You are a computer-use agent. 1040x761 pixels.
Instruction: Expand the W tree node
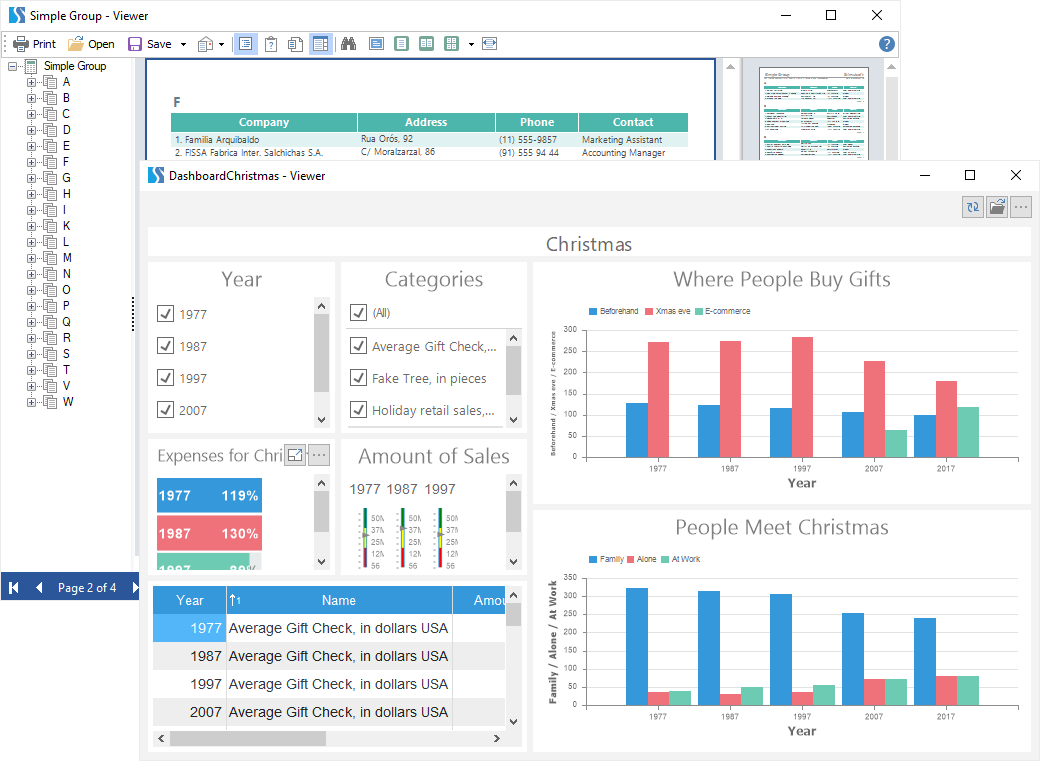pyautogui.click(x=31, y=402)
